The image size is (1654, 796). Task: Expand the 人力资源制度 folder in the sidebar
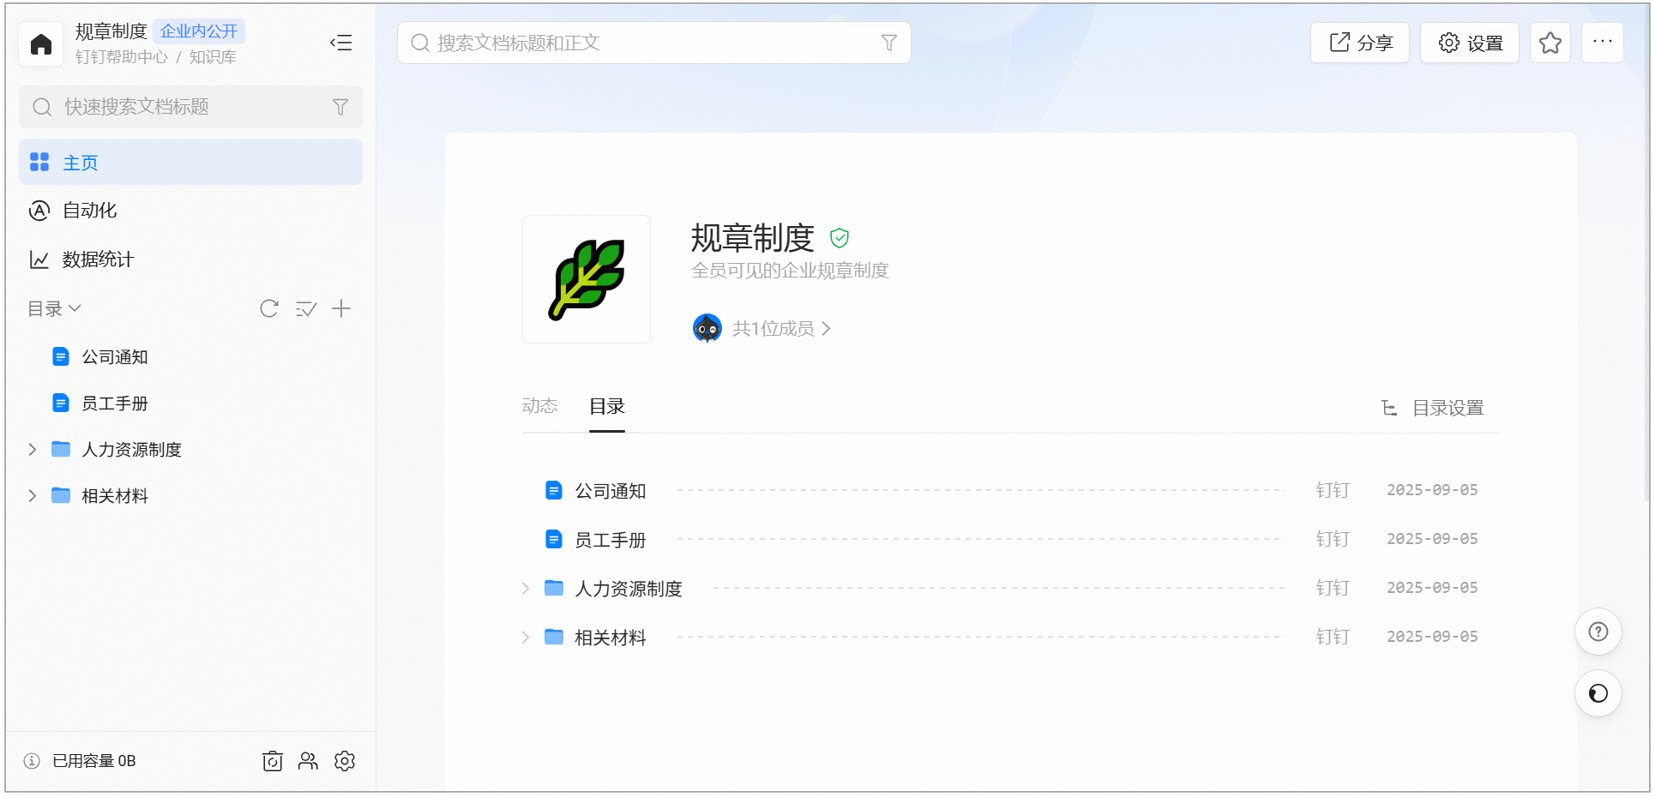[x=32, y=450]
